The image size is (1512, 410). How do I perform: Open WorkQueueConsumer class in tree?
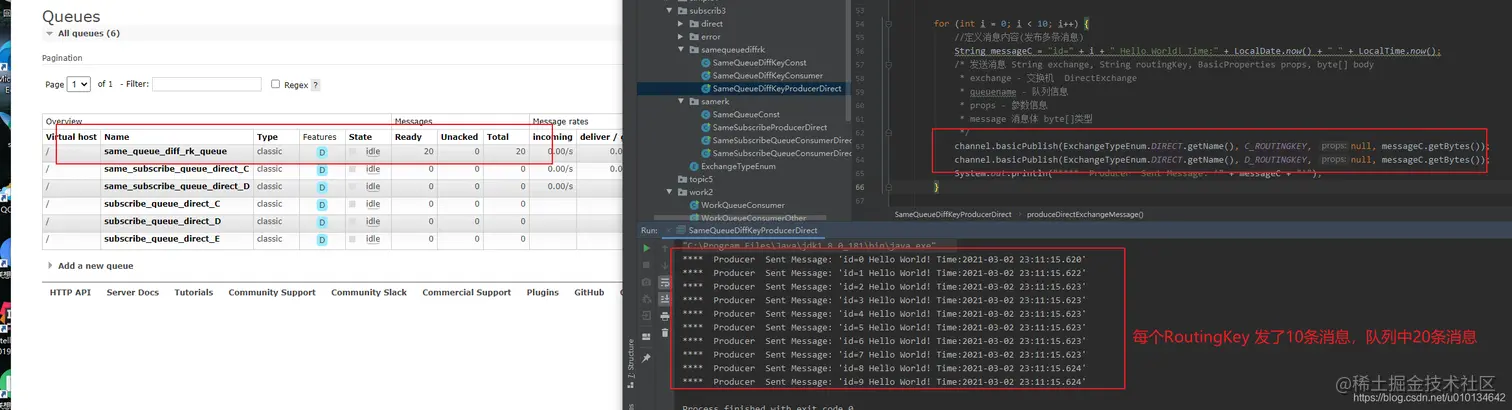tap(735, 205)
